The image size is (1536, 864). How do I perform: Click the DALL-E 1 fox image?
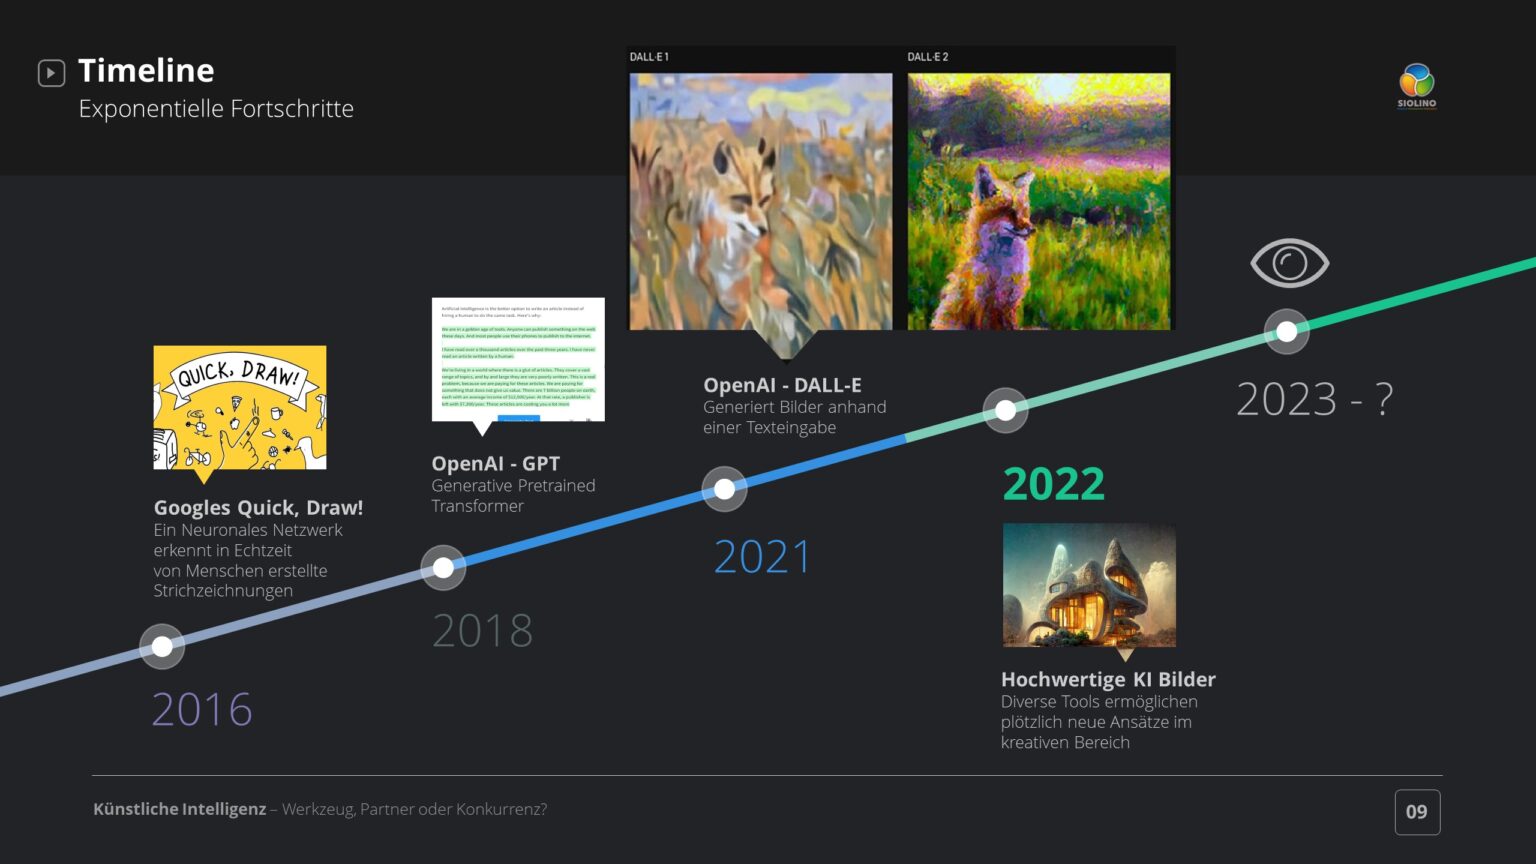click(760, 201)
